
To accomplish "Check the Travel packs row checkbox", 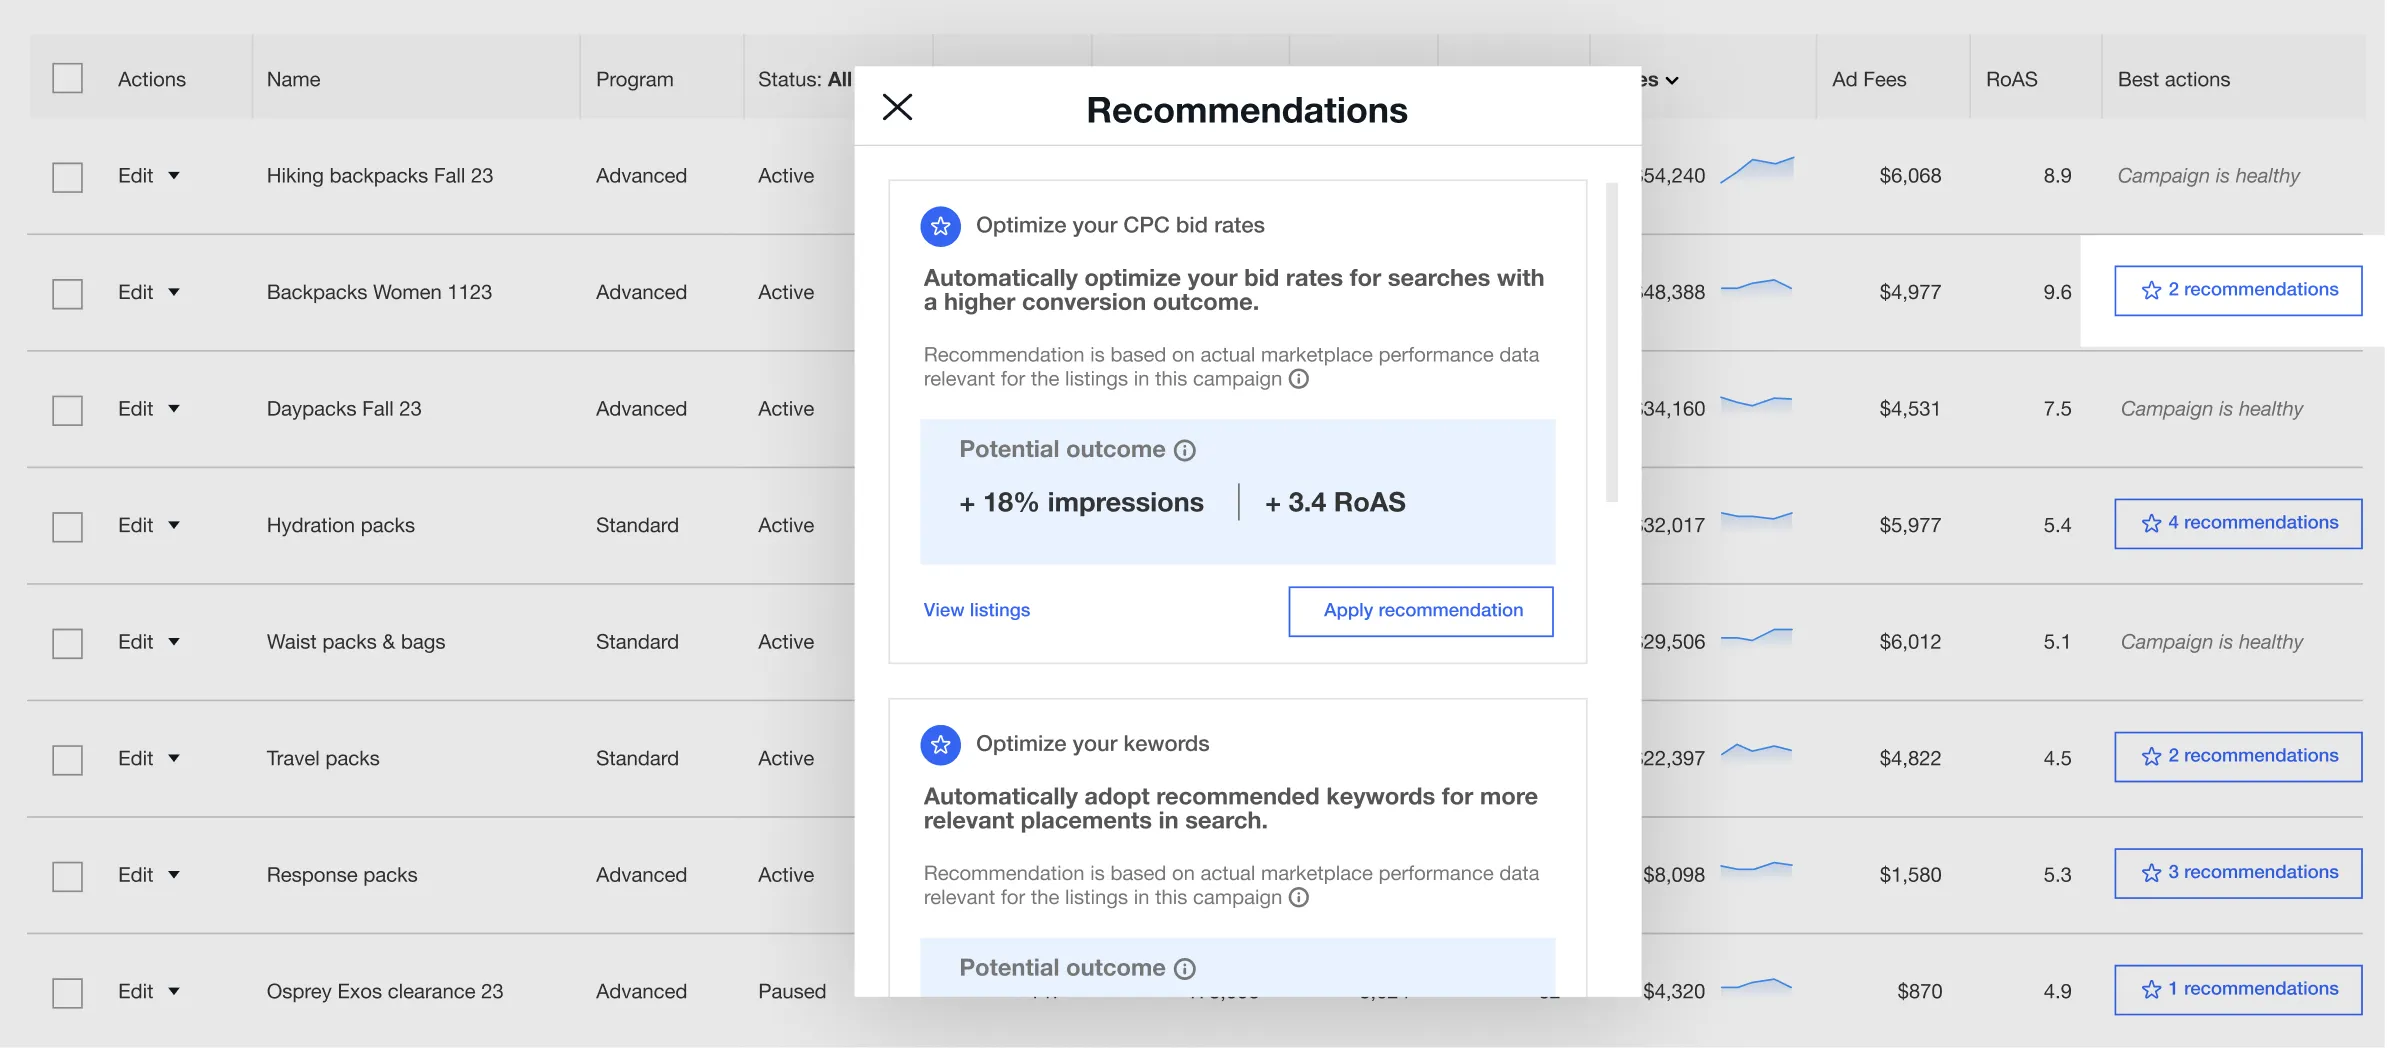I will (67, 760).
